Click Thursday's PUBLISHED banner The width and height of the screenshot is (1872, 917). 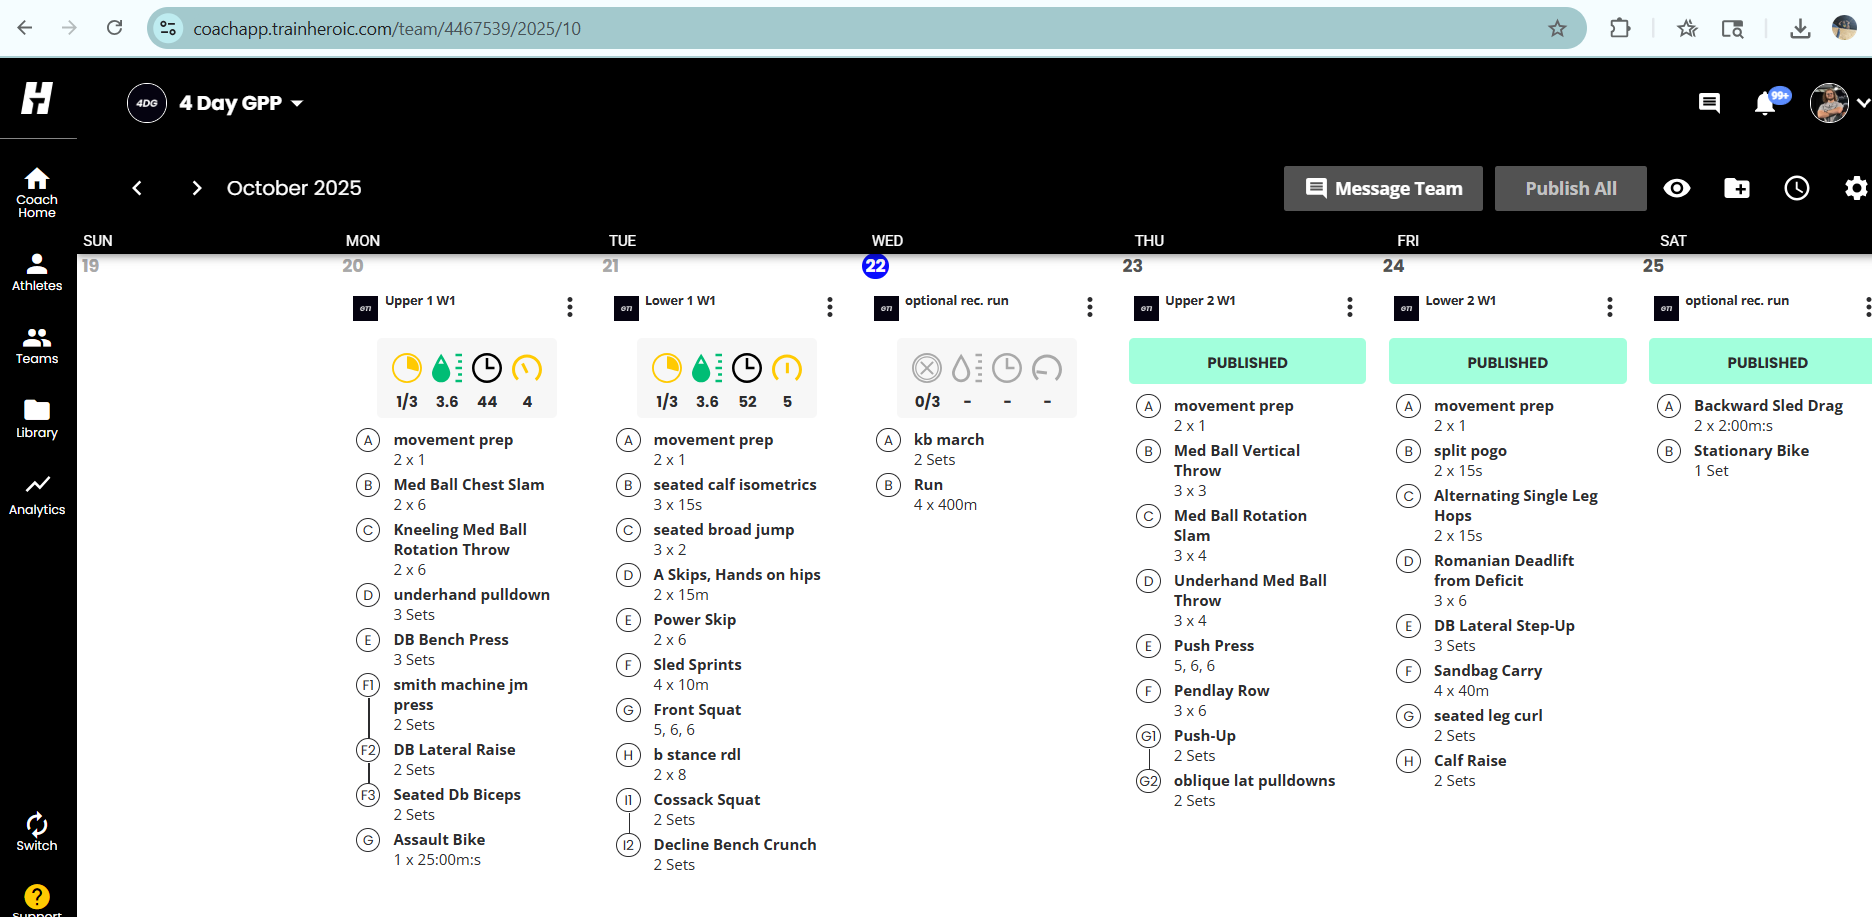click(x=1247, y=361)
